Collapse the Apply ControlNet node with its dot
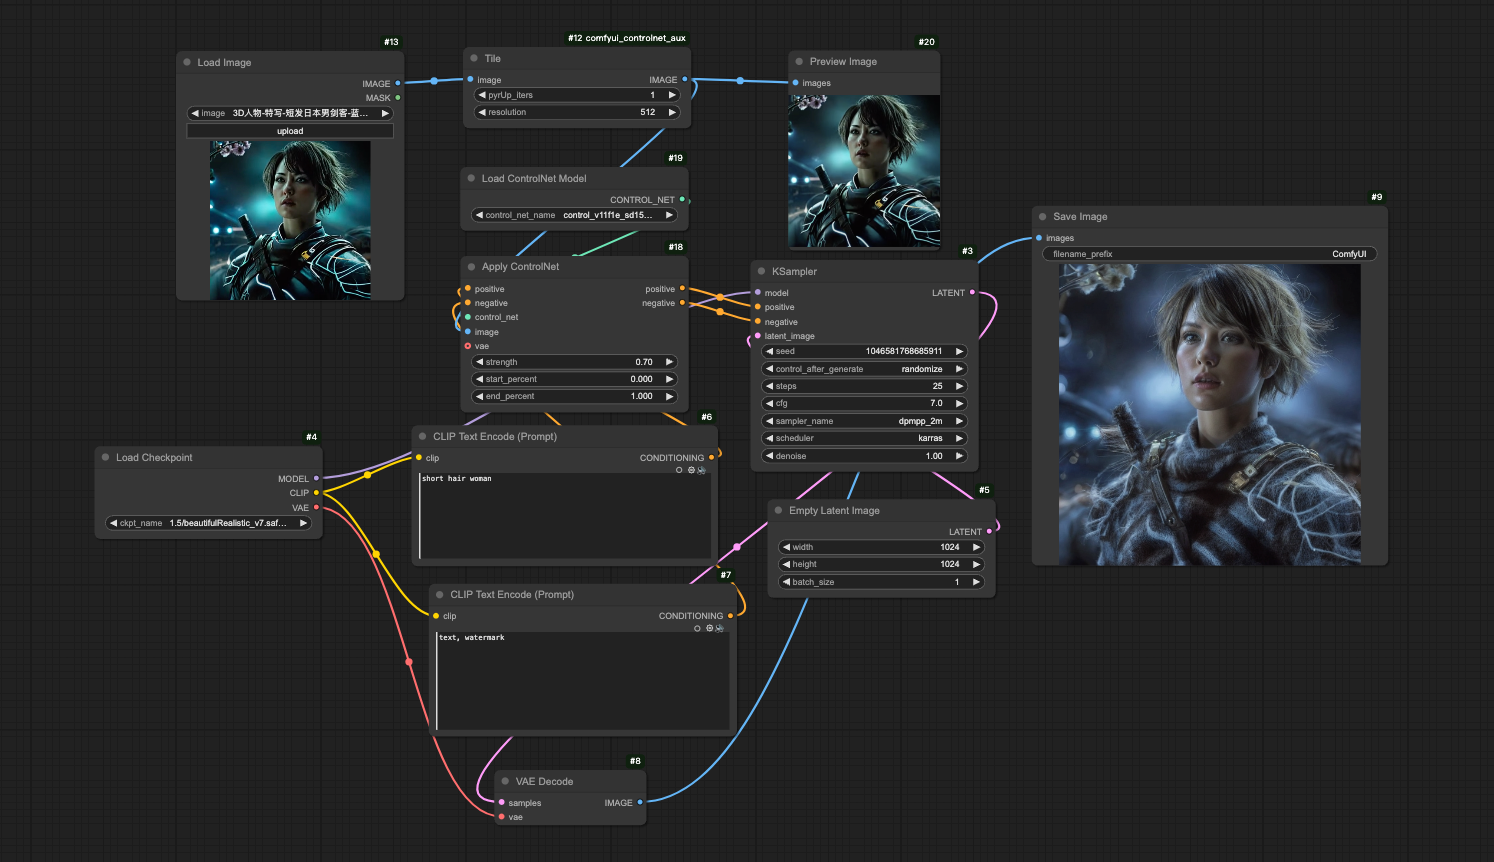Screen dimensions: 1494x862 471,266
